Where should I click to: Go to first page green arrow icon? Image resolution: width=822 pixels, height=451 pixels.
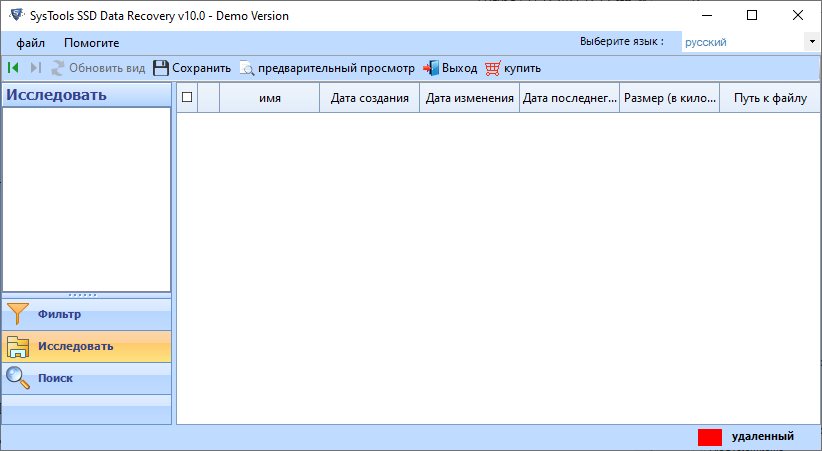pyautogui.click(x=13, y=68)
